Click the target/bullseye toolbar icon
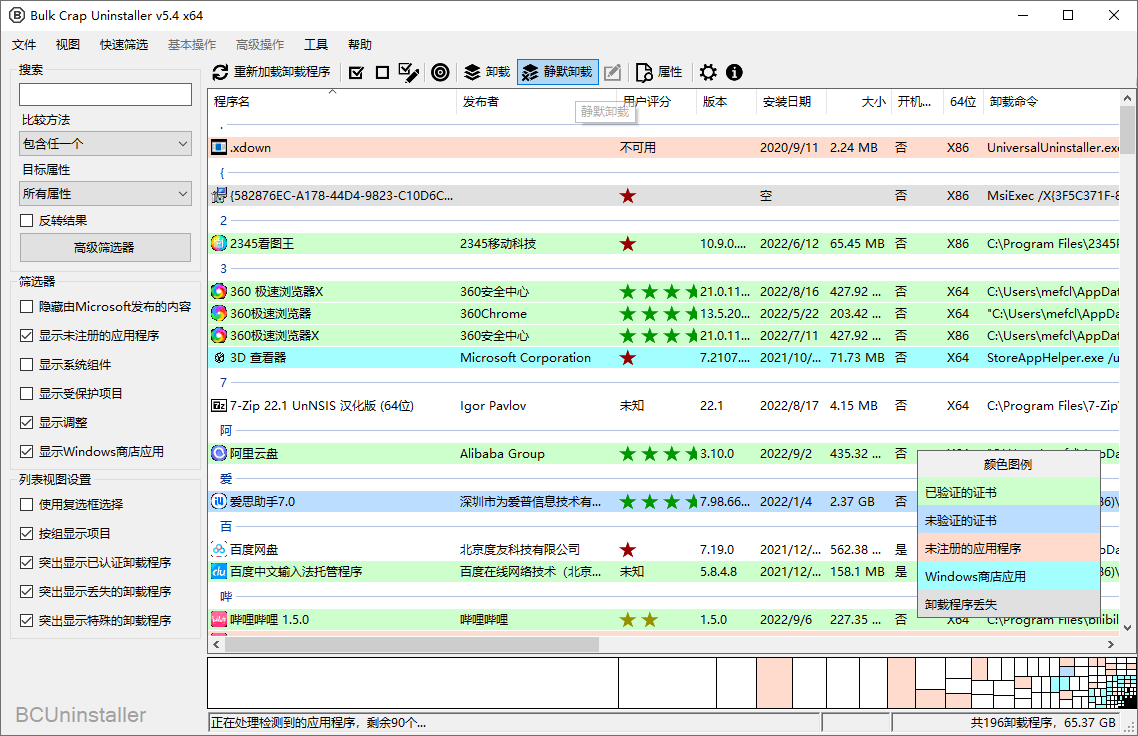This screenshot has width=1138, height=736. pyautogui.click(x=440, y=72)
